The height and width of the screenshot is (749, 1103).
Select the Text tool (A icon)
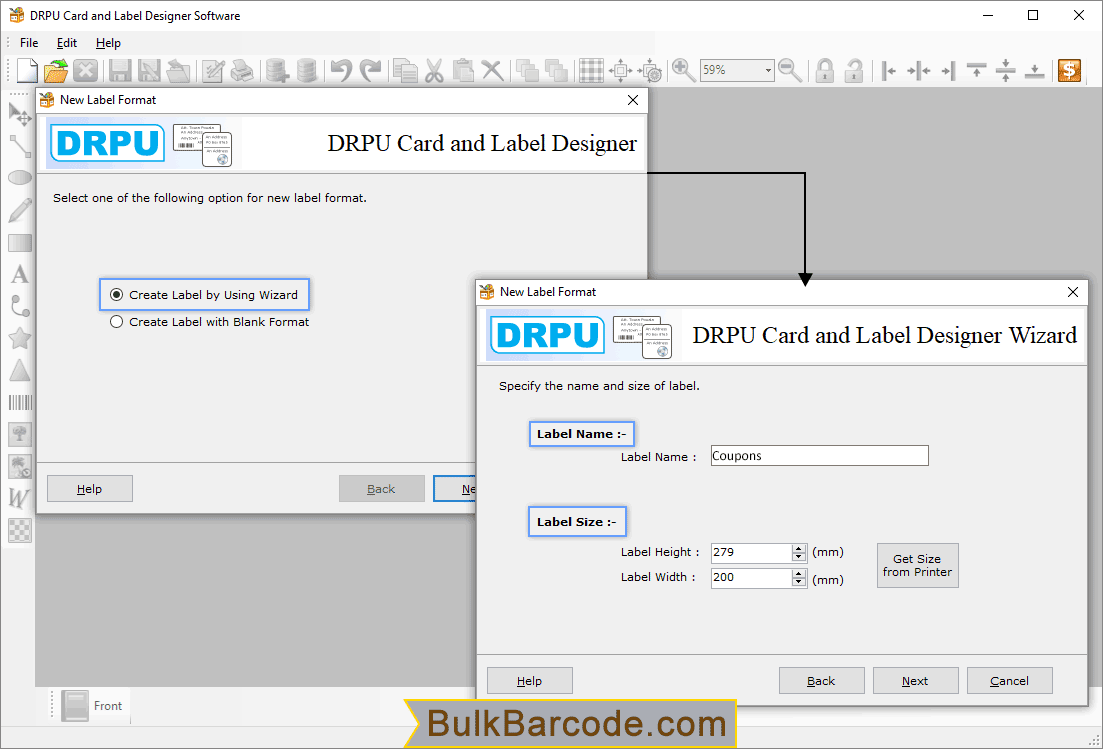pos(20,274)
